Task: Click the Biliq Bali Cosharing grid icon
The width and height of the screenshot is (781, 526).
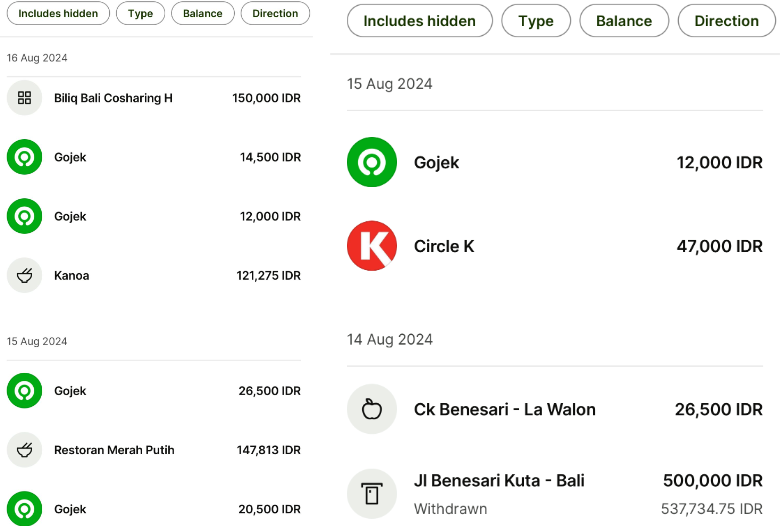Action: 24,98
